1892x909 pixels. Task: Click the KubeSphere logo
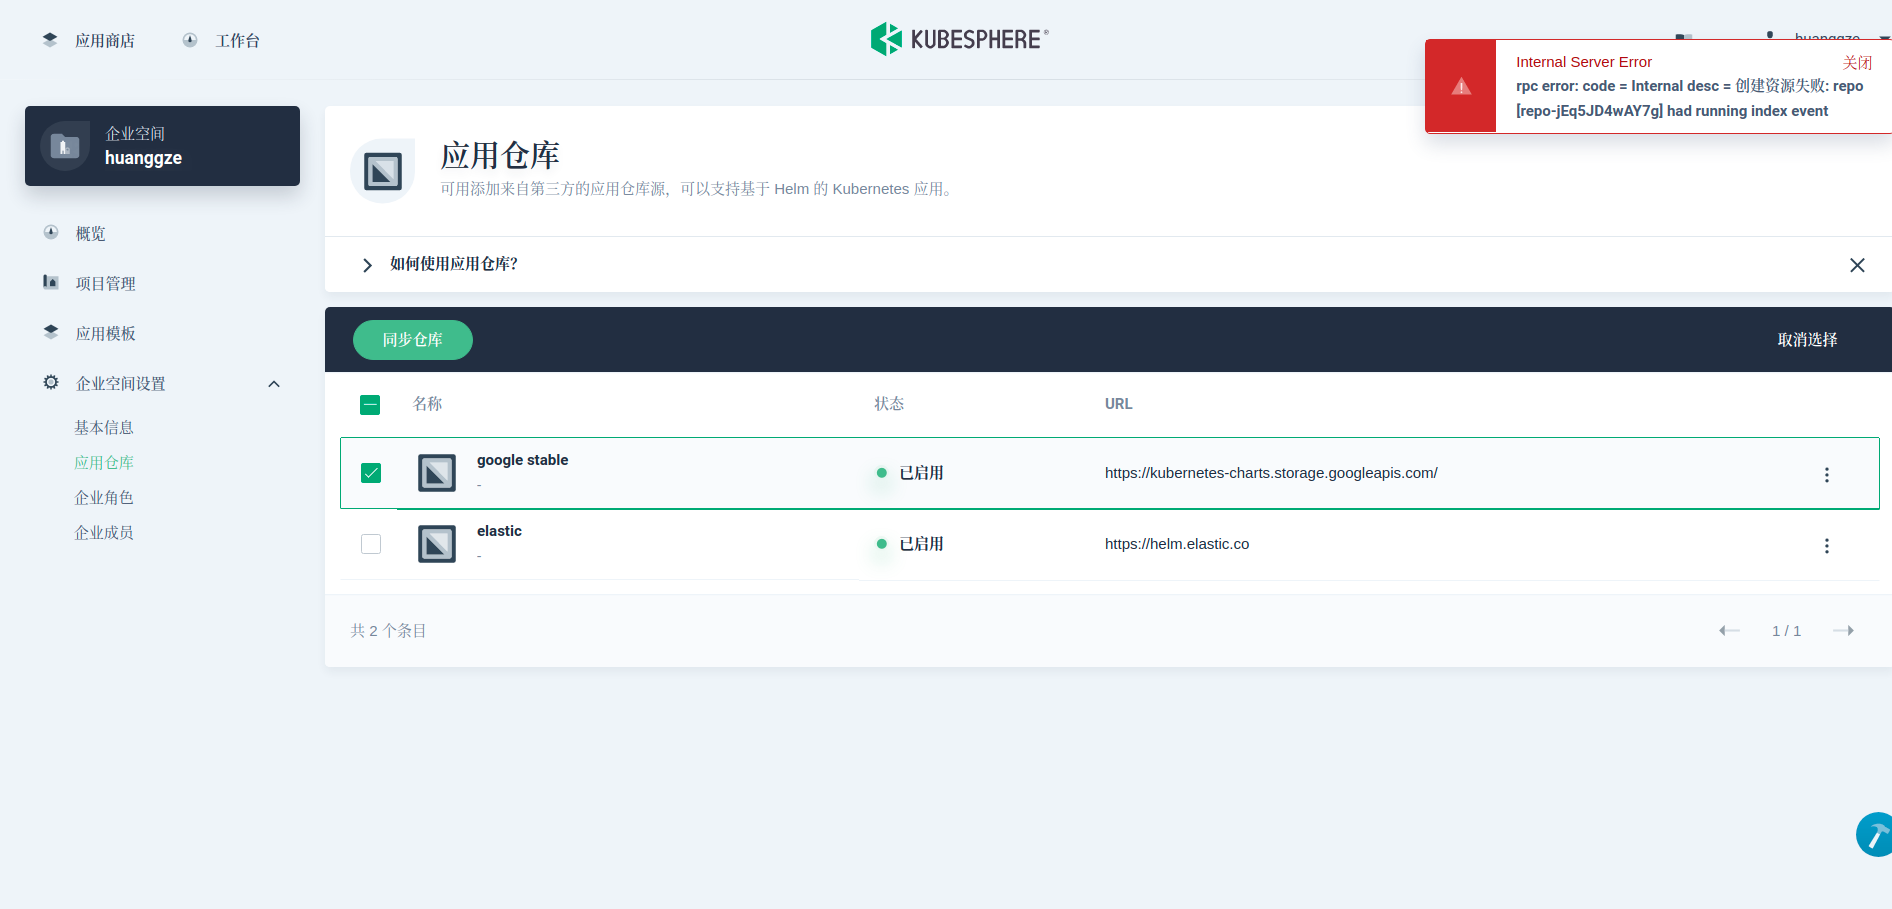tap(959, 39)
